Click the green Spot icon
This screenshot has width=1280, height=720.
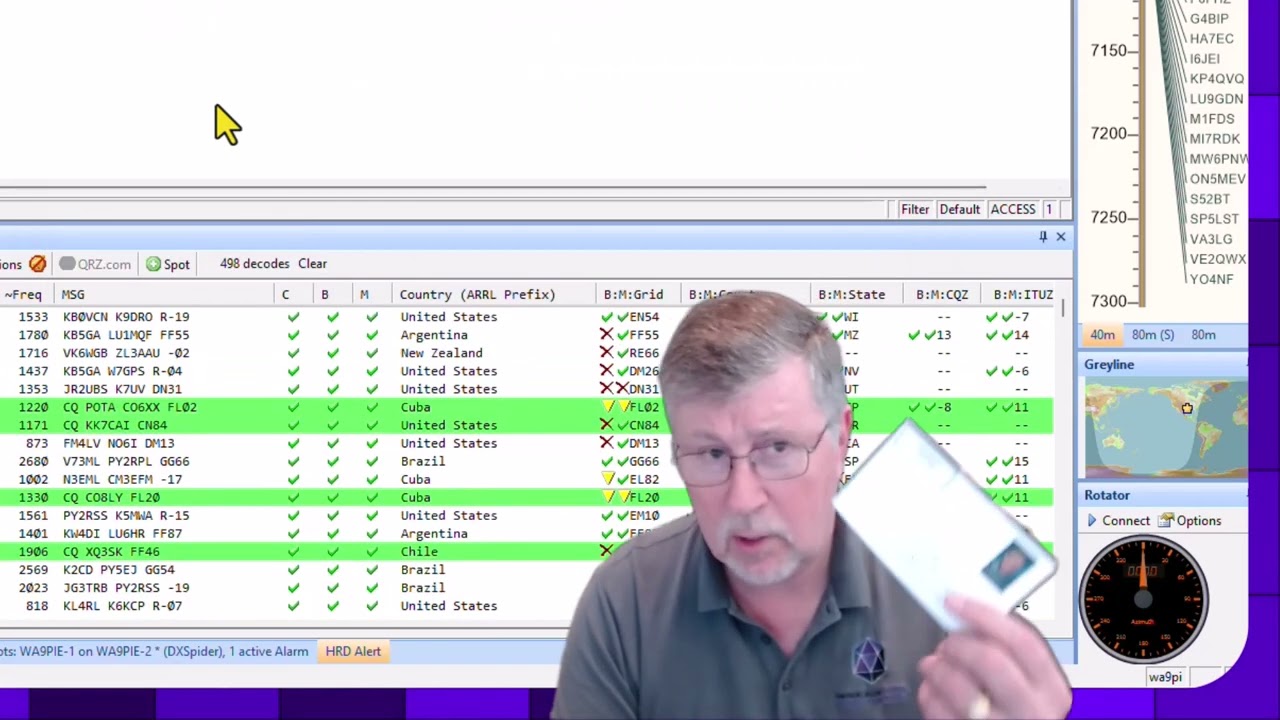(x=153, y=264)
